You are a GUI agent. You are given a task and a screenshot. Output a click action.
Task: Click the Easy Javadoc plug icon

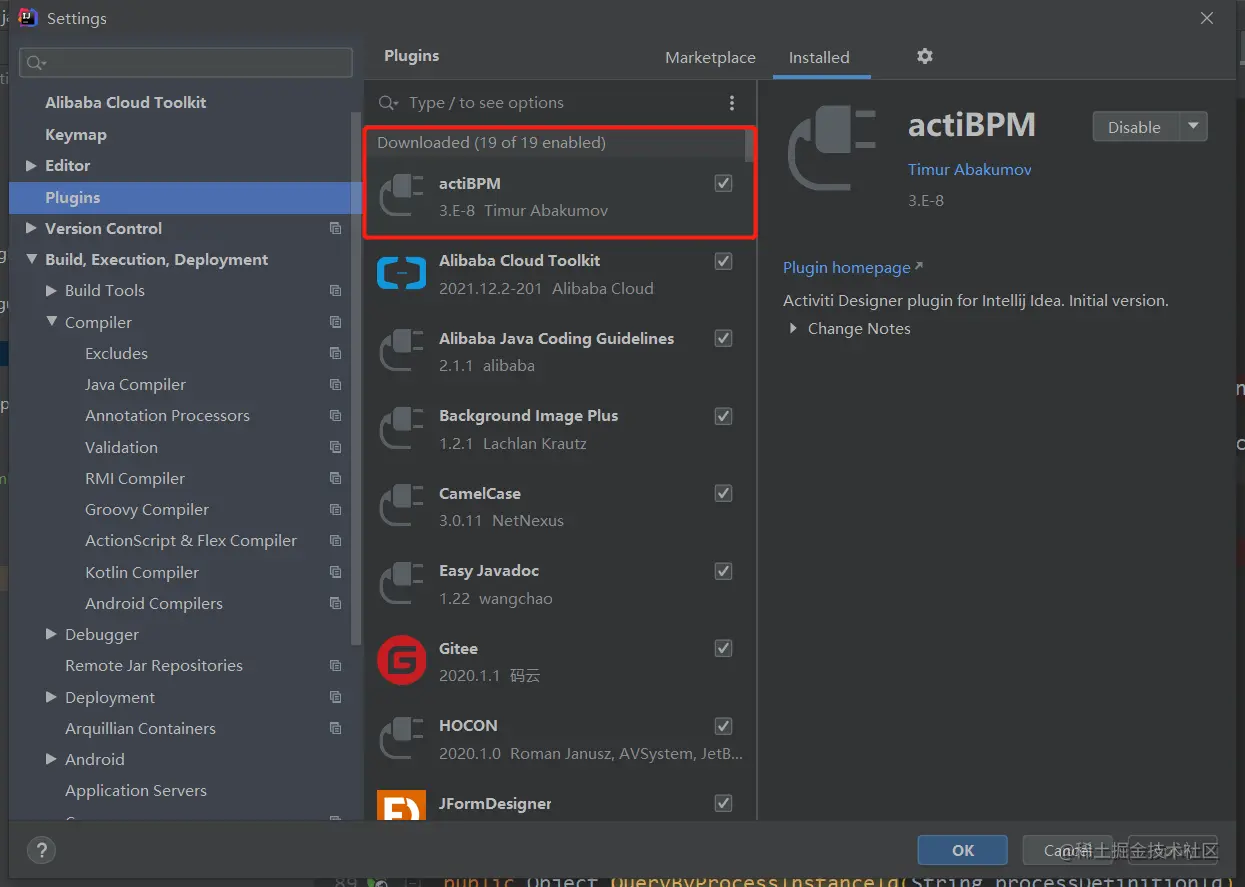[x=402, y=584]
